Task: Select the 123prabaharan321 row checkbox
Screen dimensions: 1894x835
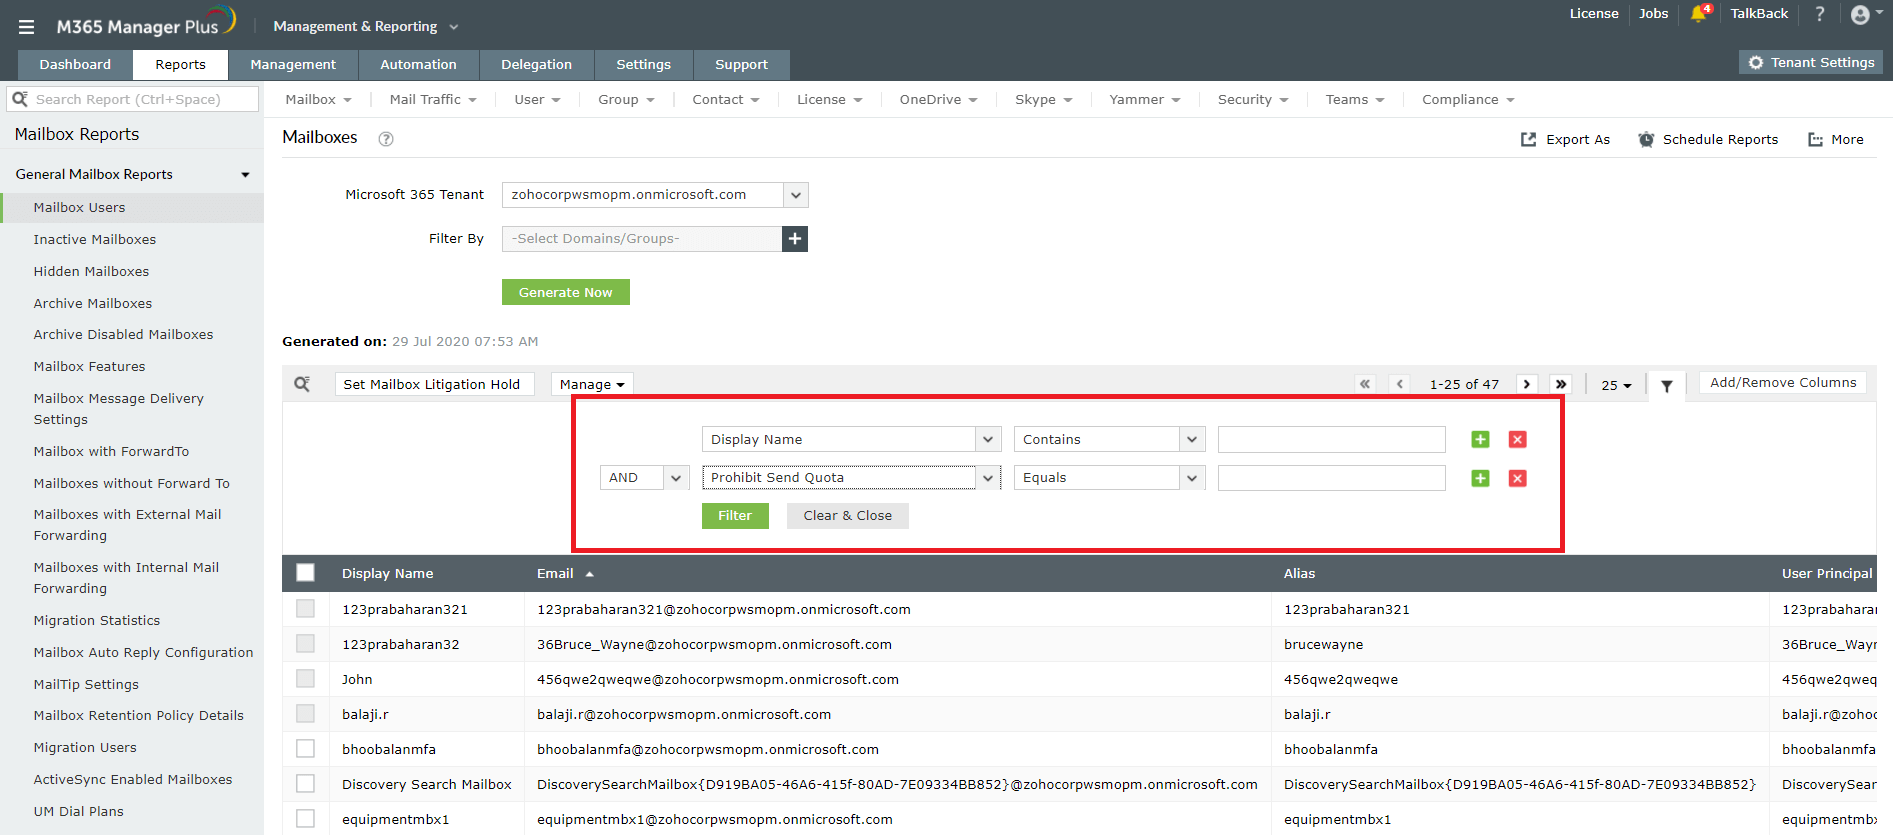Action: [x=306, y=609]
